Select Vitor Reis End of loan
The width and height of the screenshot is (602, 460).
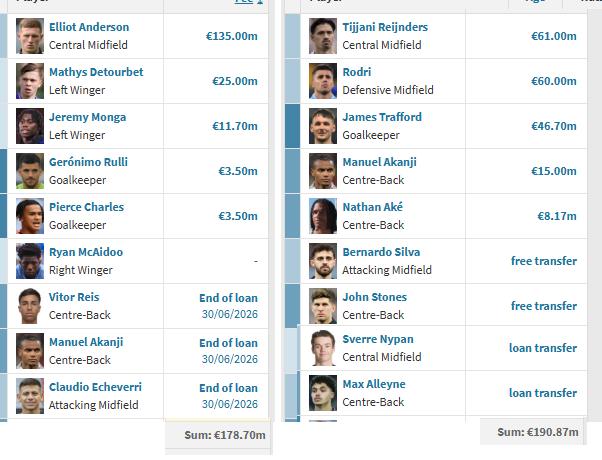tap(228, 298)
